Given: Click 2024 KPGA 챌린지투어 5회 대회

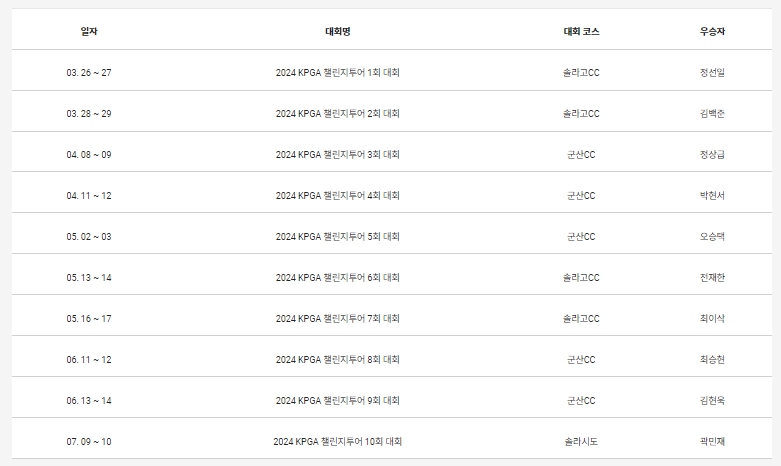Looking at the screenshot, I should [x=338, y=236].
